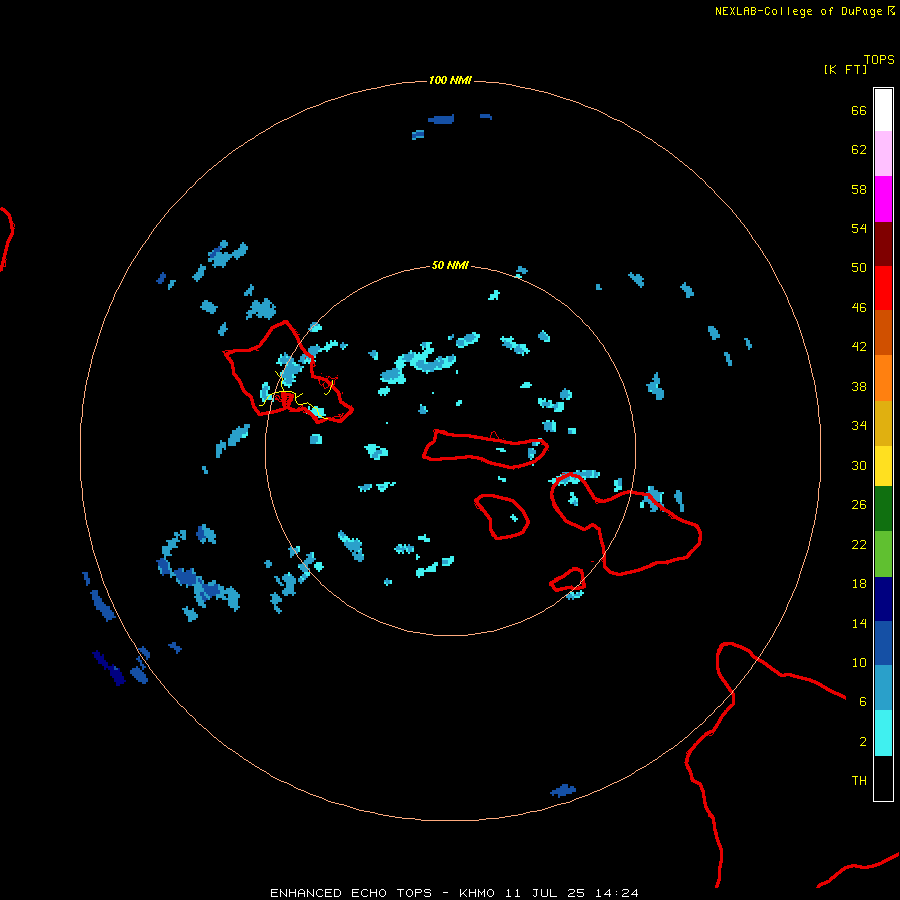Click the 'KHMO' radar site identifier
The width and height of the screenshot is (900, 900).
click(x=476, y=893)
